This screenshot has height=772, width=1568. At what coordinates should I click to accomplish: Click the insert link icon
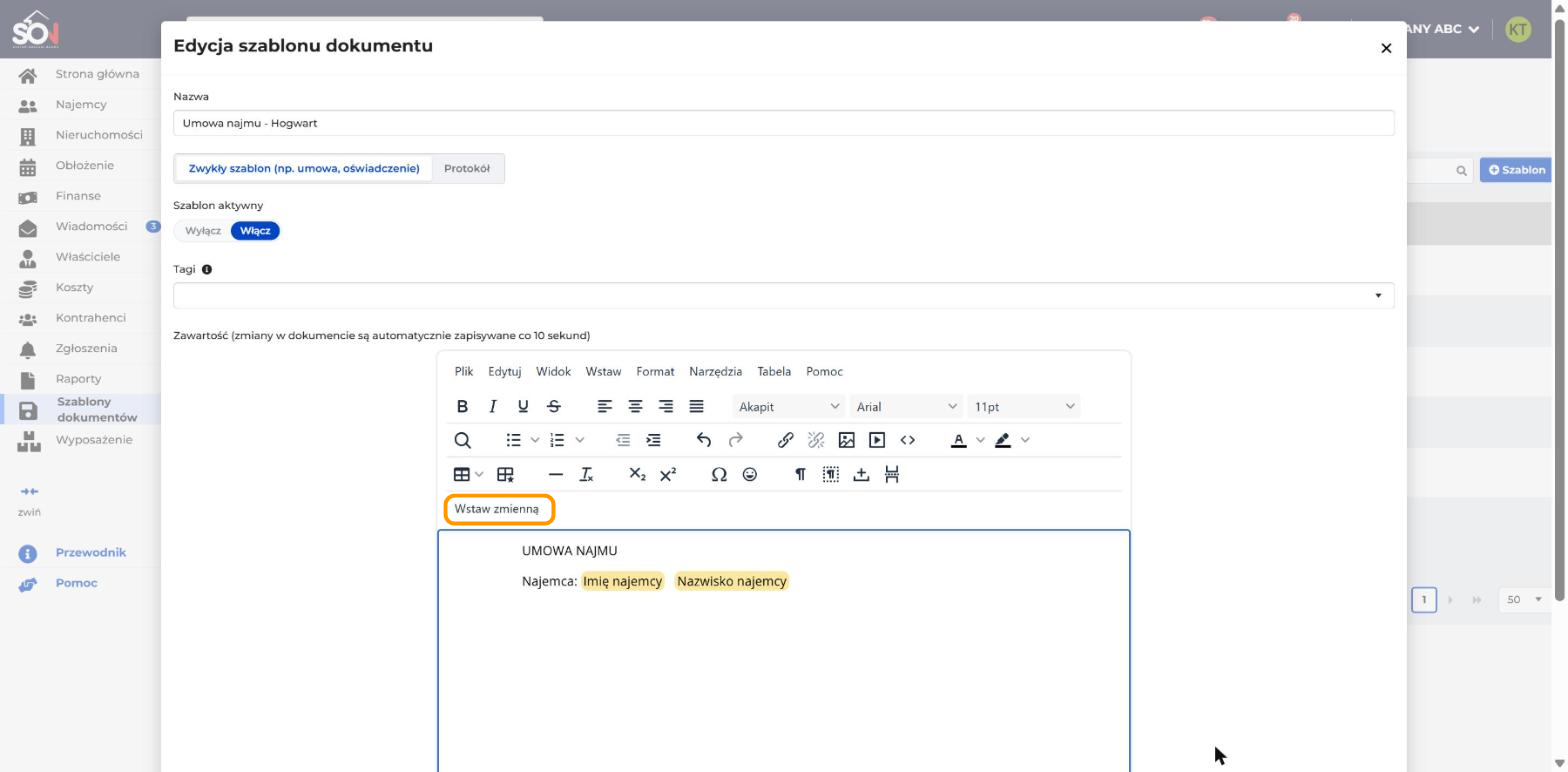point(786,440)
